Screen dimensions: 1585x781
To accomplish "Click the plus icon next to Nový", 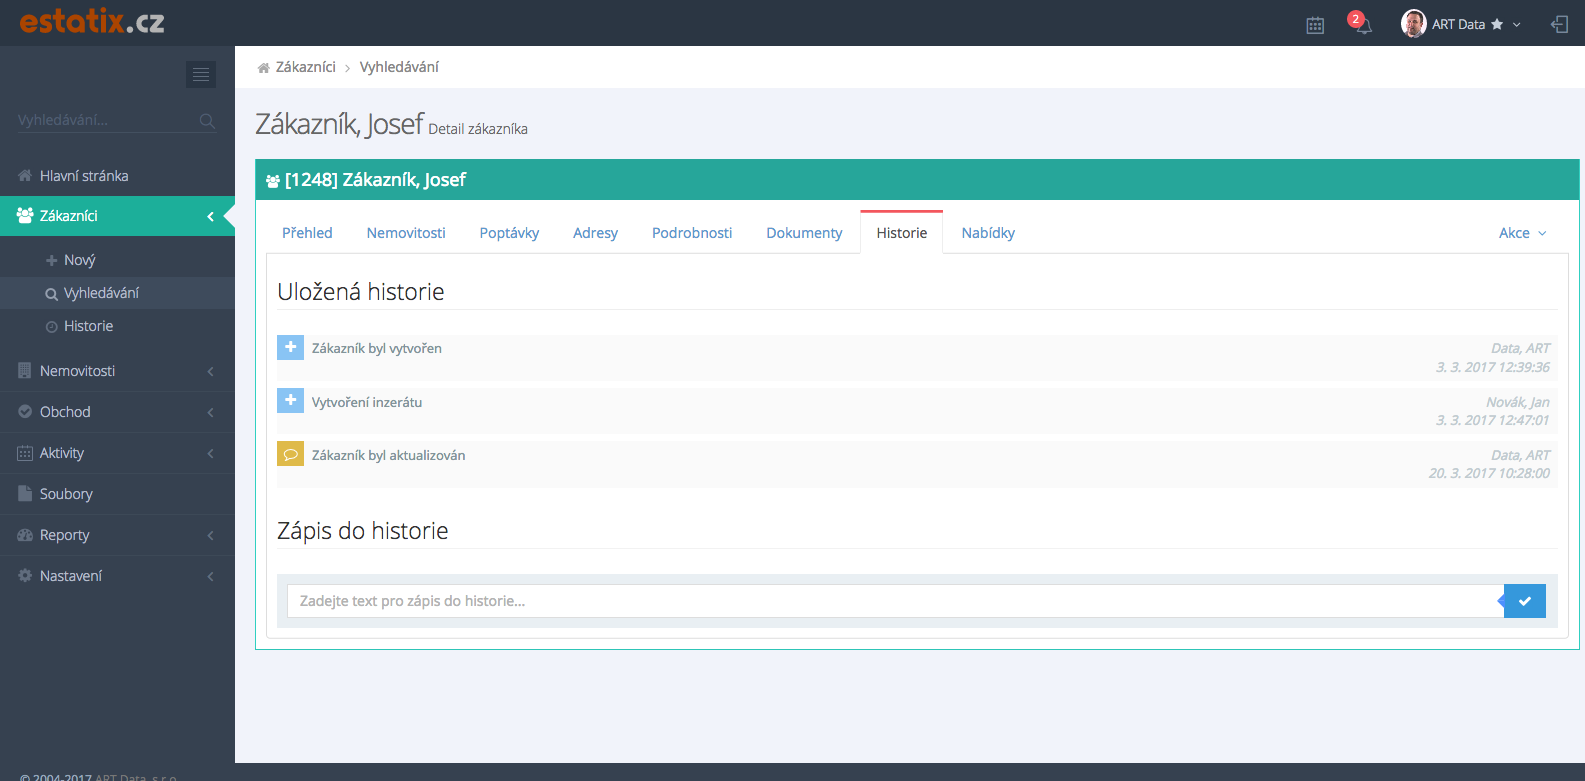I will 51,260.
